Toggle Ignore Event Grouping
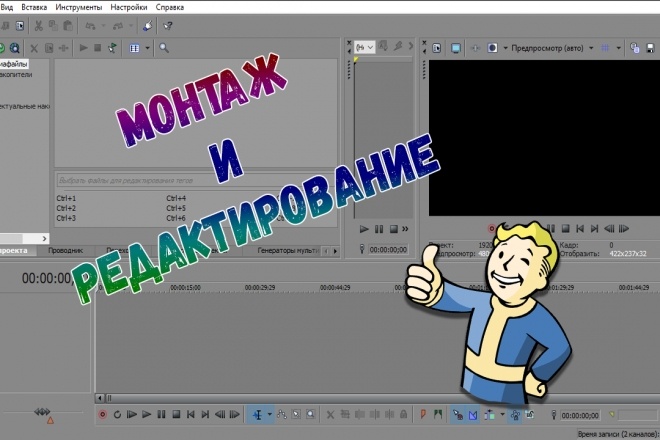 (530, 415)
